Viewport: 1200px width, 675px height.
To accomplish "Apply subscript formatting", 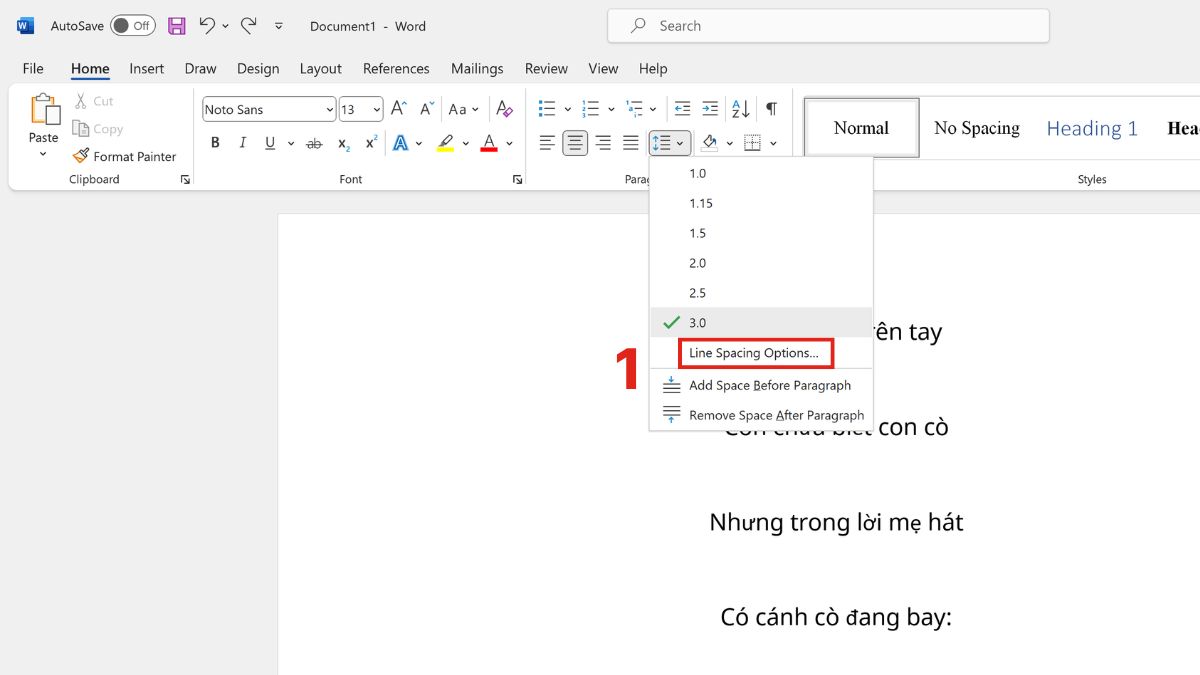I will [x=343, y=143].
